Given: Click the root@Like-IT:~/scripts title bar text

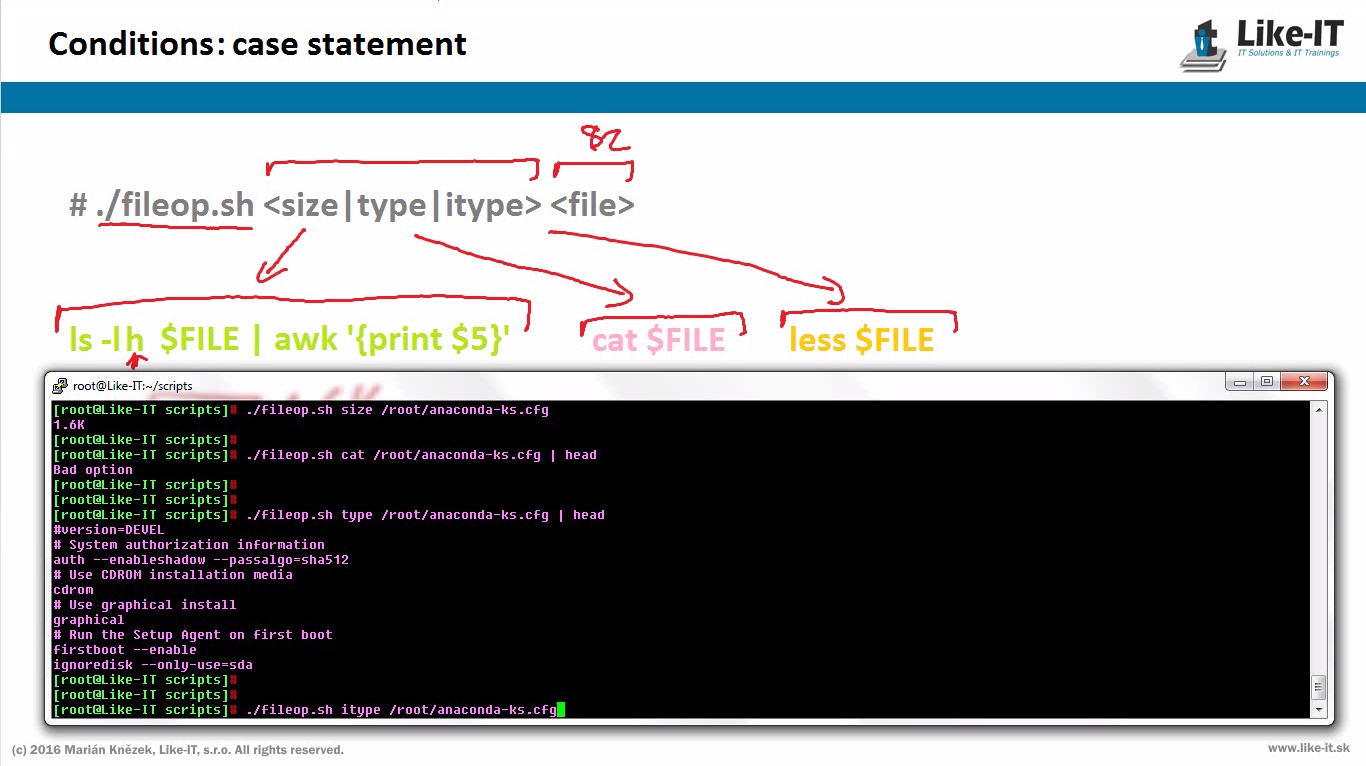Looking at the screenshot, I should coord(132,386).
